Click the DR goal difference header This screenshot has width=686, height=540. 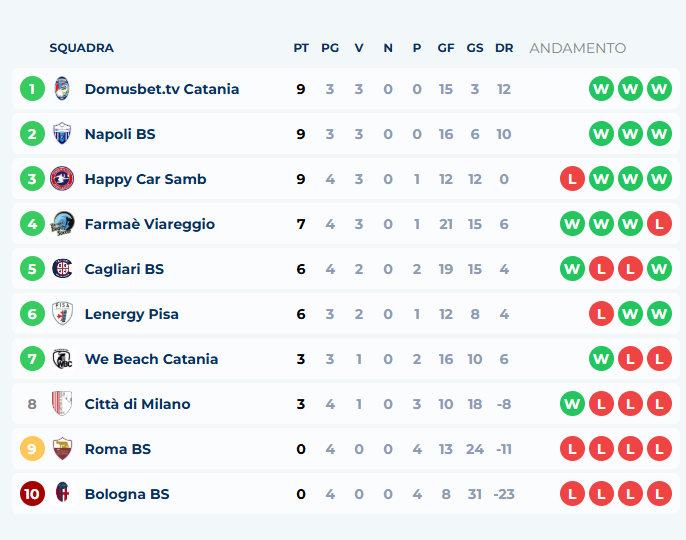(504, 48)
